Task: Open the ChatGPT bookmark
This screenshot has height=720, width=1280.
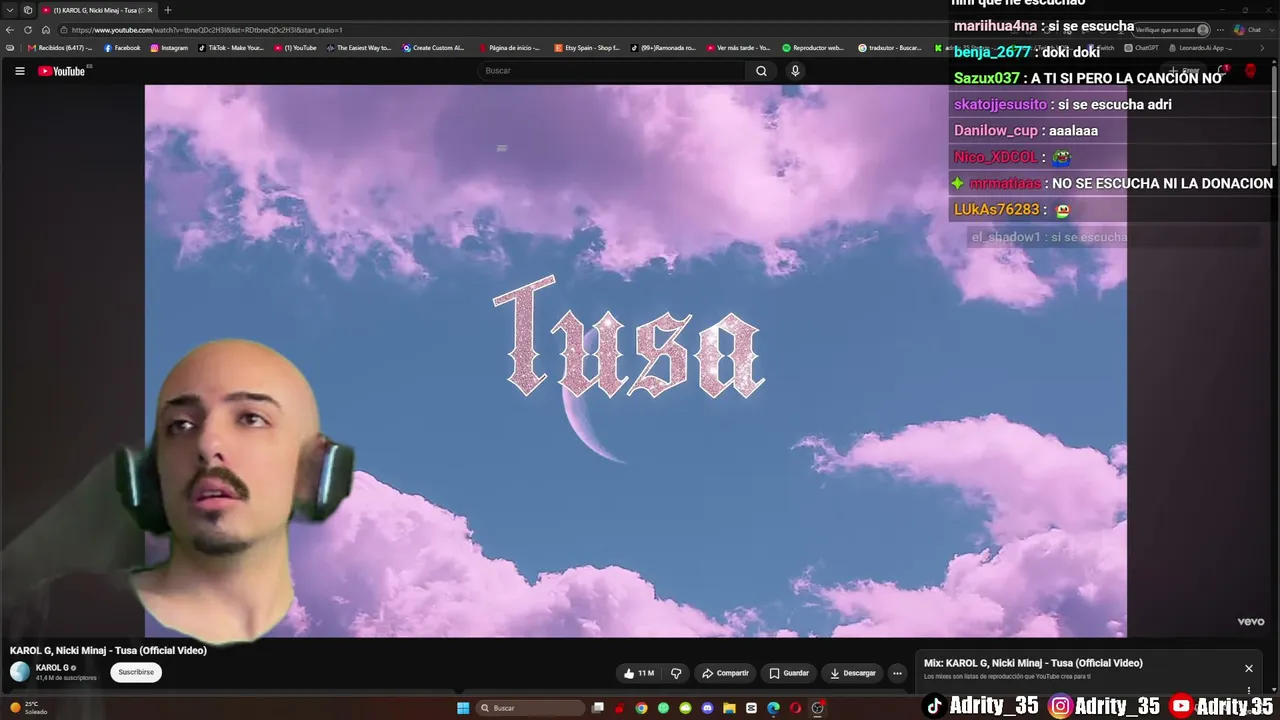Action: [x=1141, y=48]
